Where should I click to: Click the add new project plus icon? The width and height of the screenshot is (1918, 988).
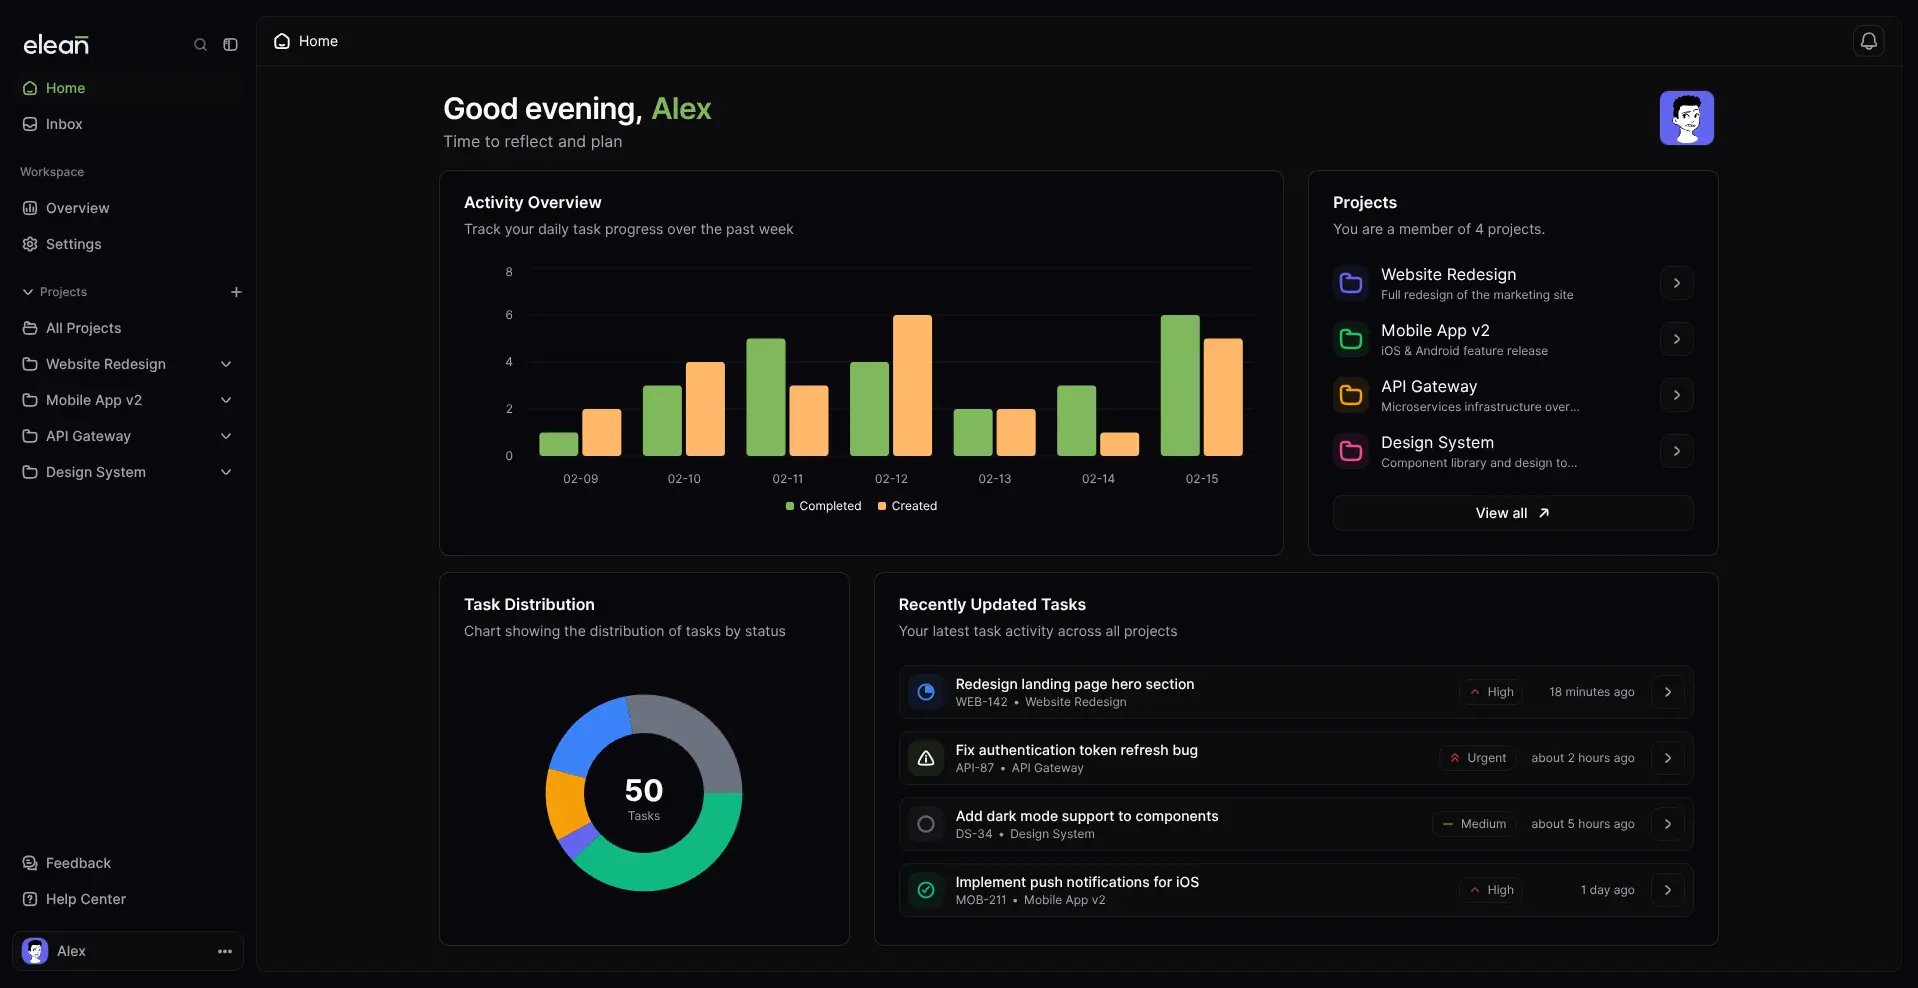coord(236,292)
